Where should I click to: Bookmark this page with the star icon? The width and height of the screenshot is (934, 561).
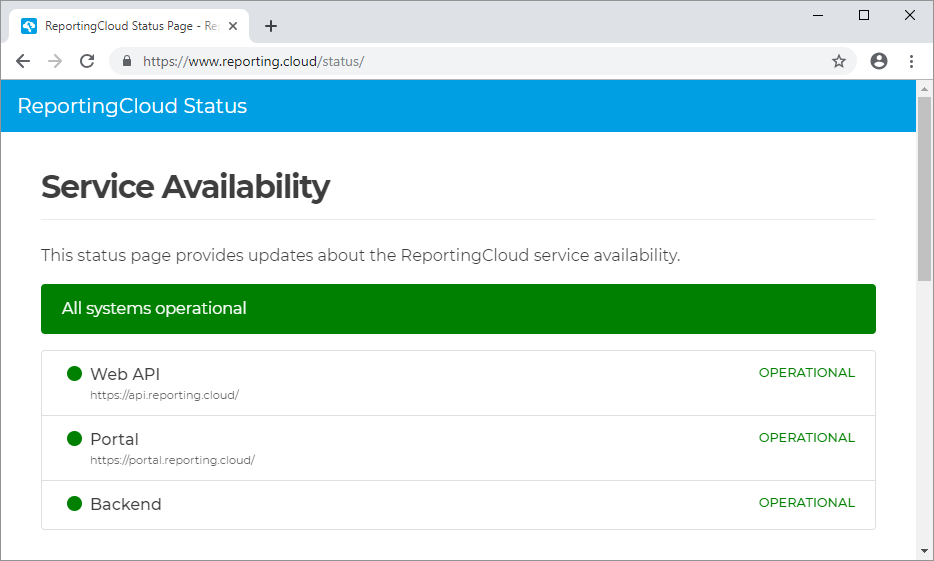[x=839, y=61]
